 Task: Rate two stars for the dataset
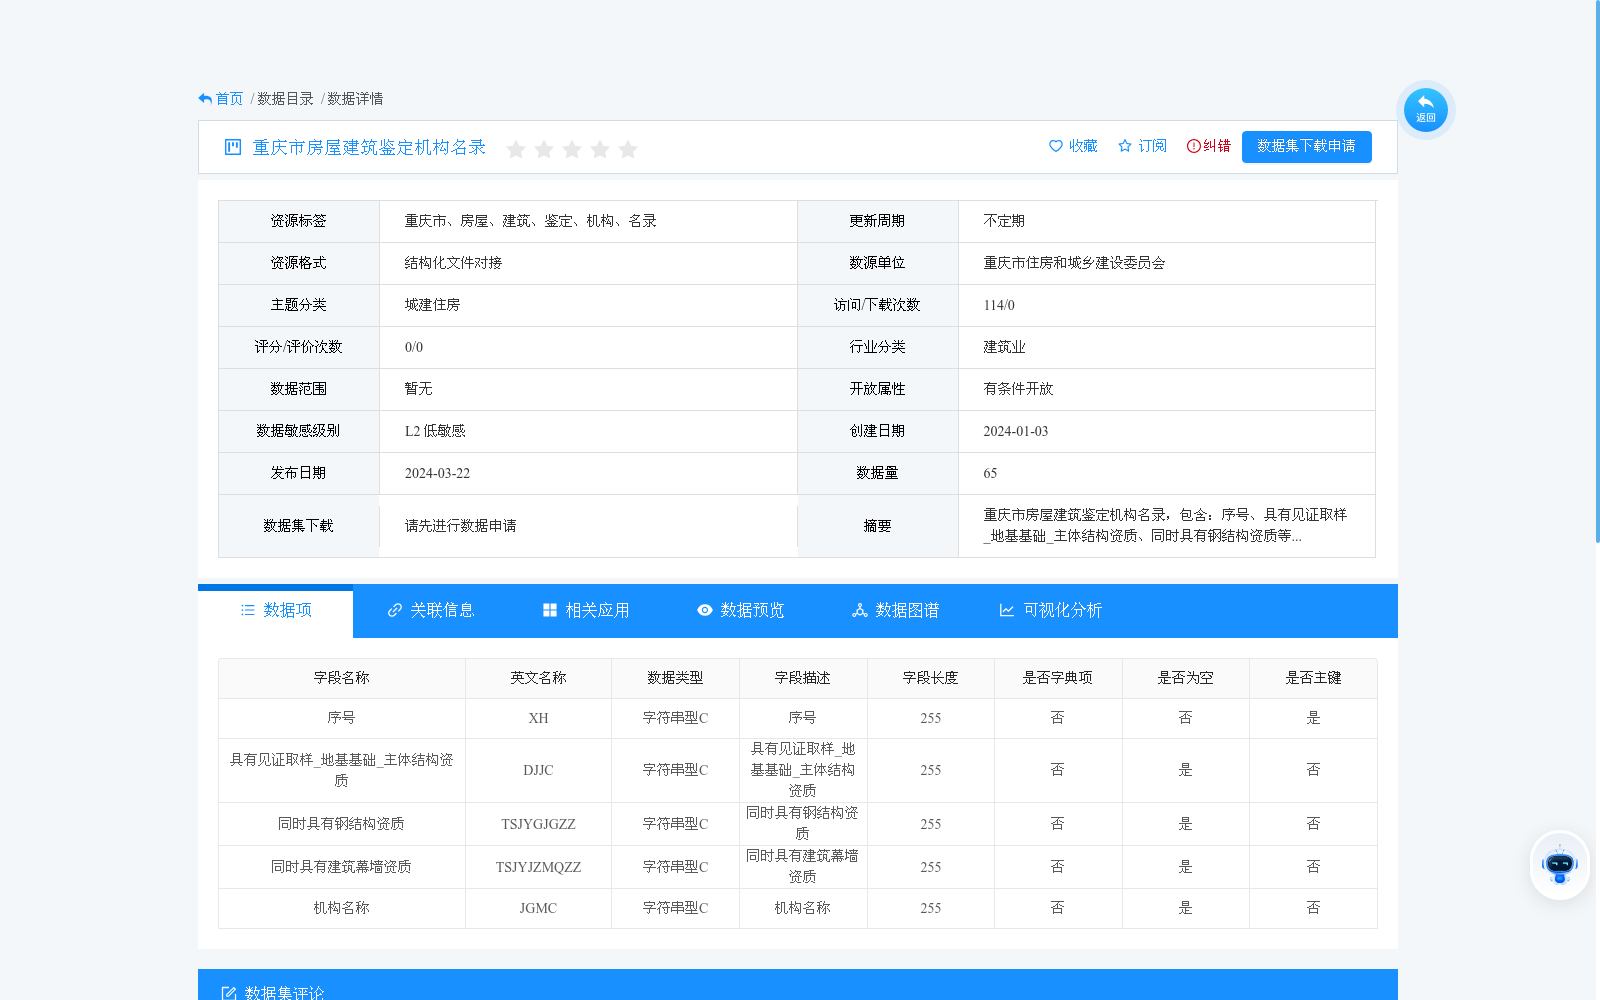tap(544, 149)
